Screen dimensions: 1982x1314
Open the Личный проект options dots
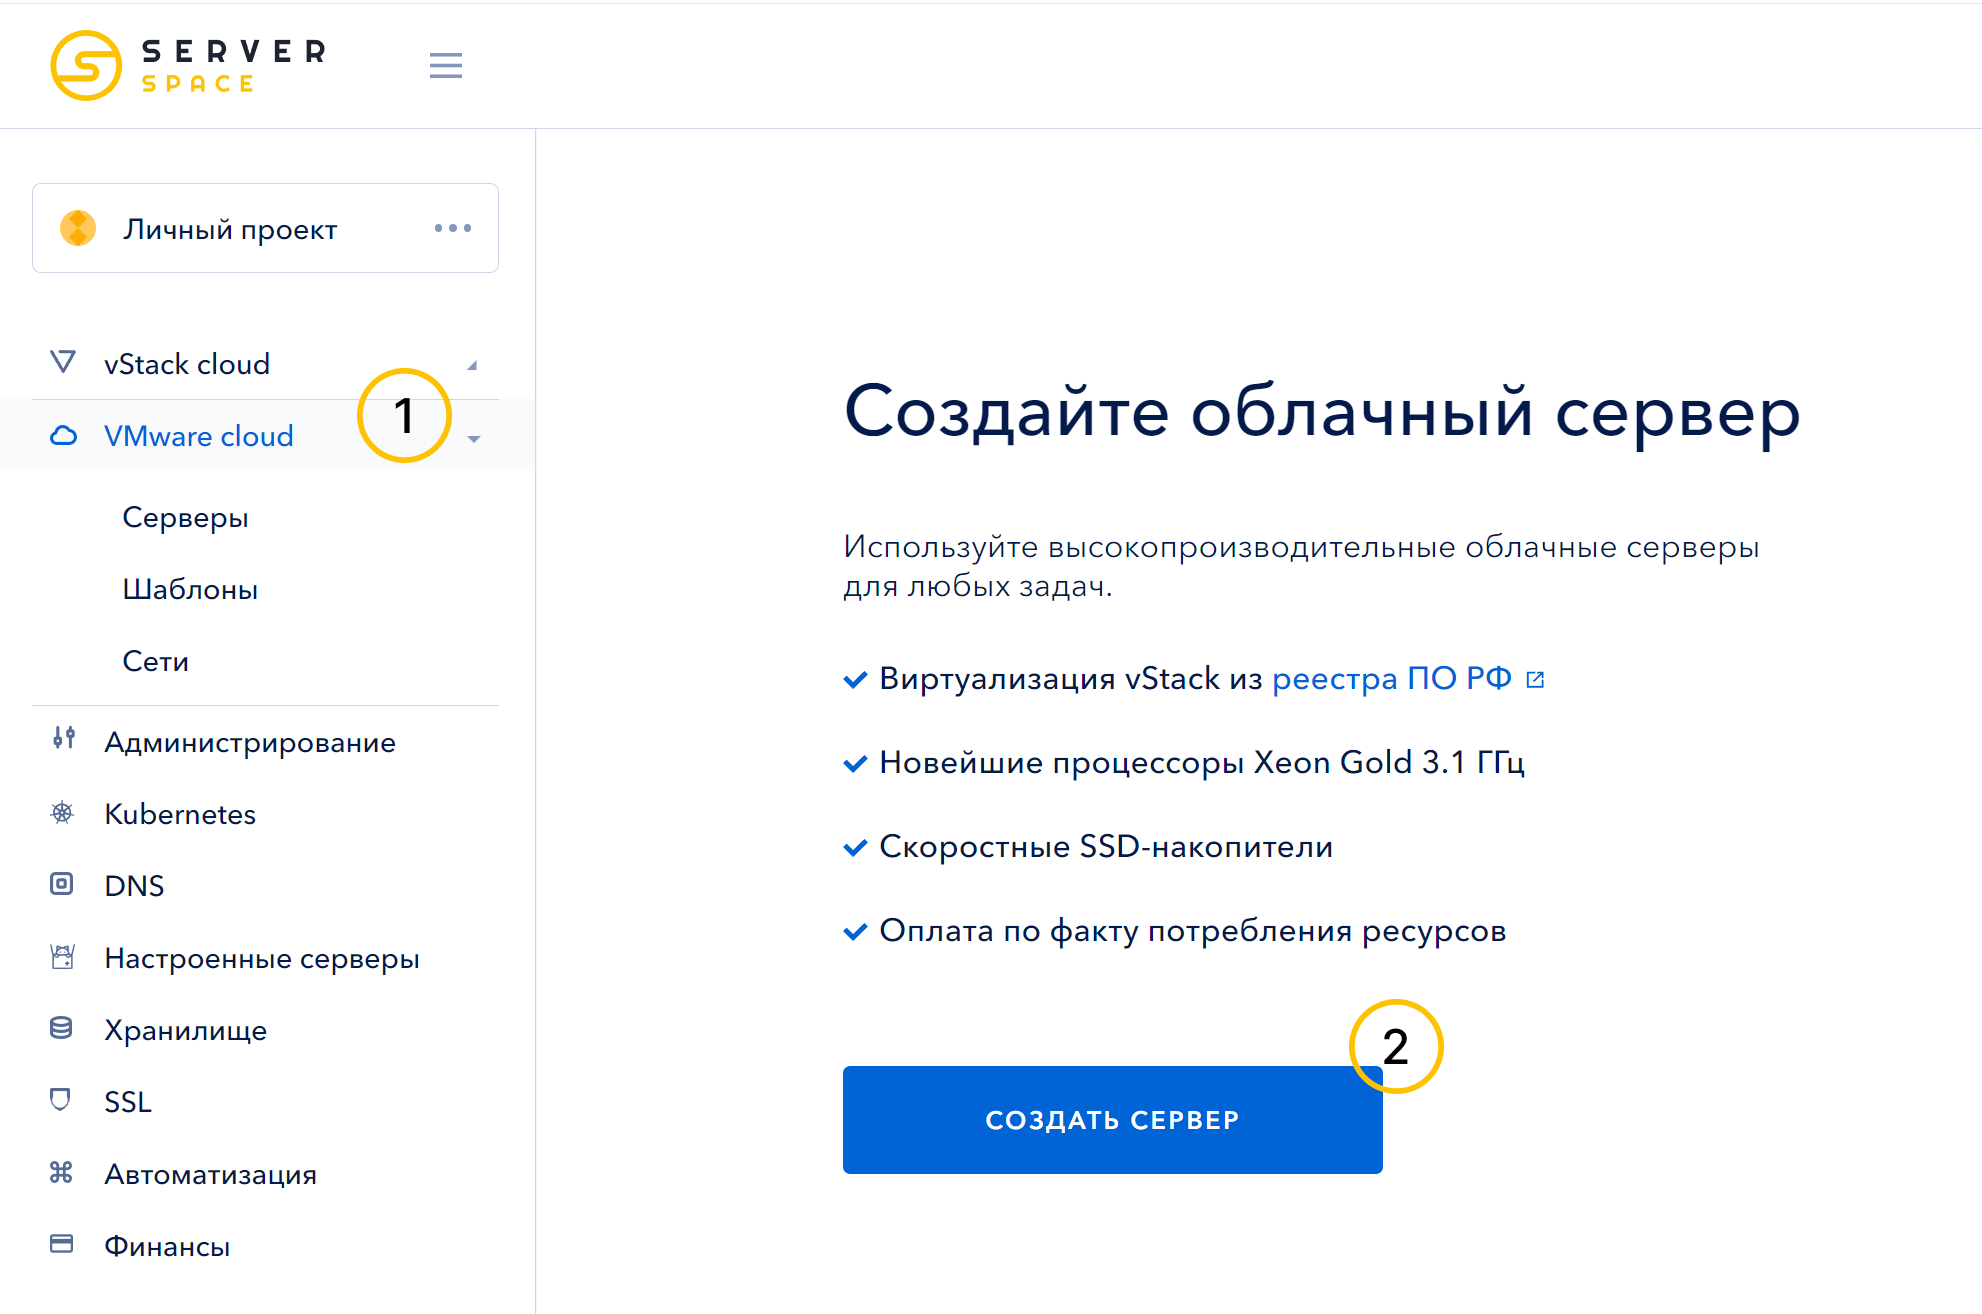coord(453,228)
